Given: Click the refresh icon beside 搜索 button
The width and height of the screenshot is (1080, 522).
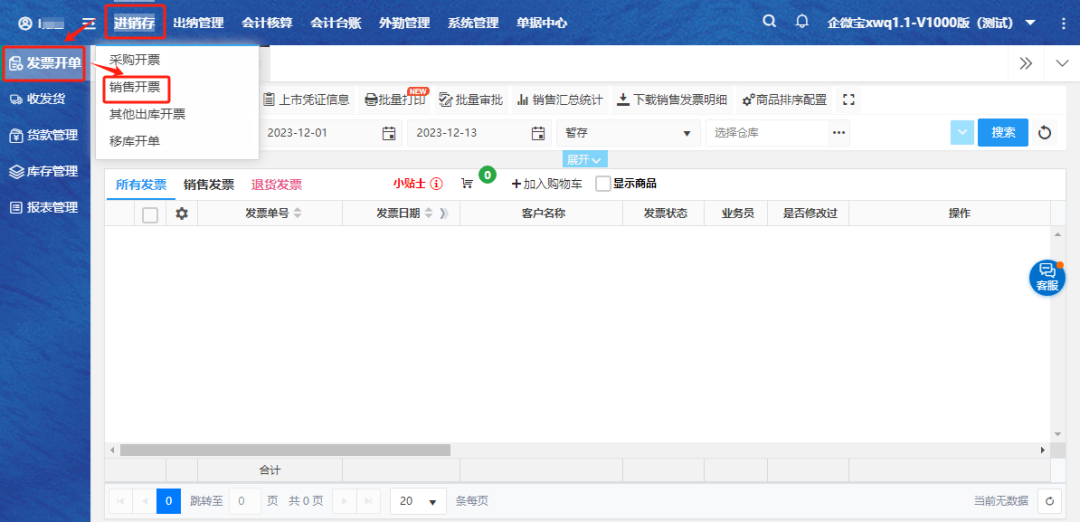Looking at the screenshot, I should point(1045,132).
